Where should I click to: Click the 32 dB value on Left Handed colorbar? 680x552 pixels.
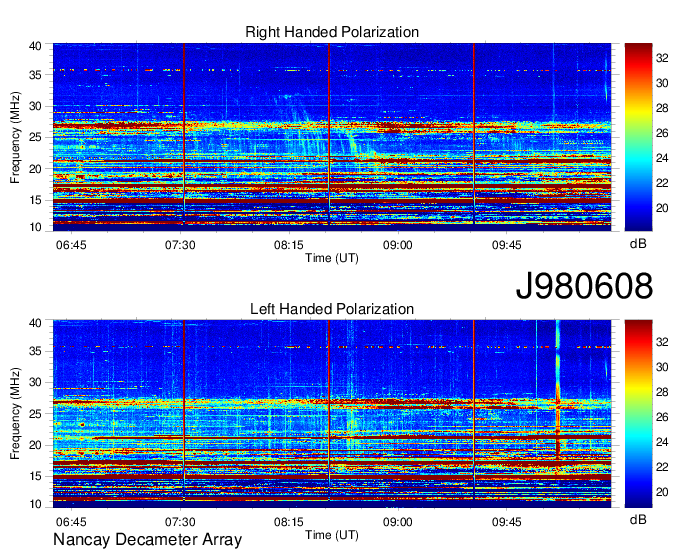[662, 342]
